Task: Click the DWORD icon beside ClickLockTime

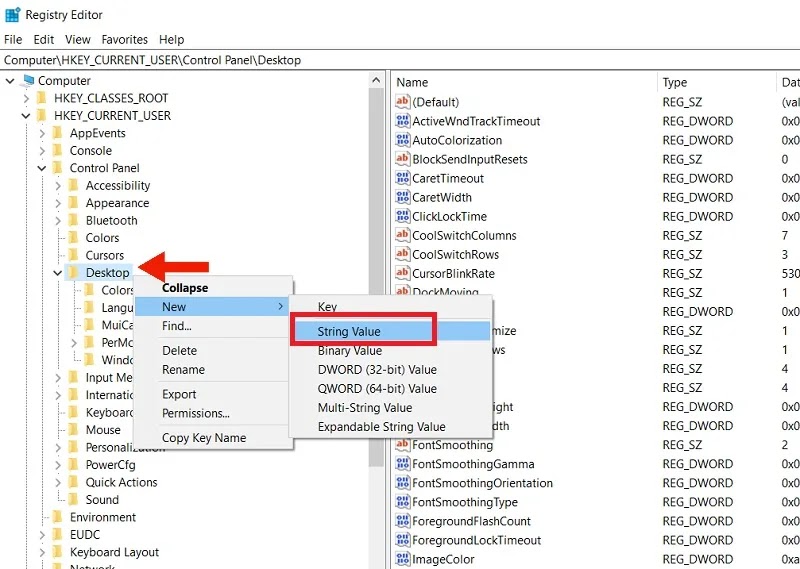Action: (x=403, y=216)
